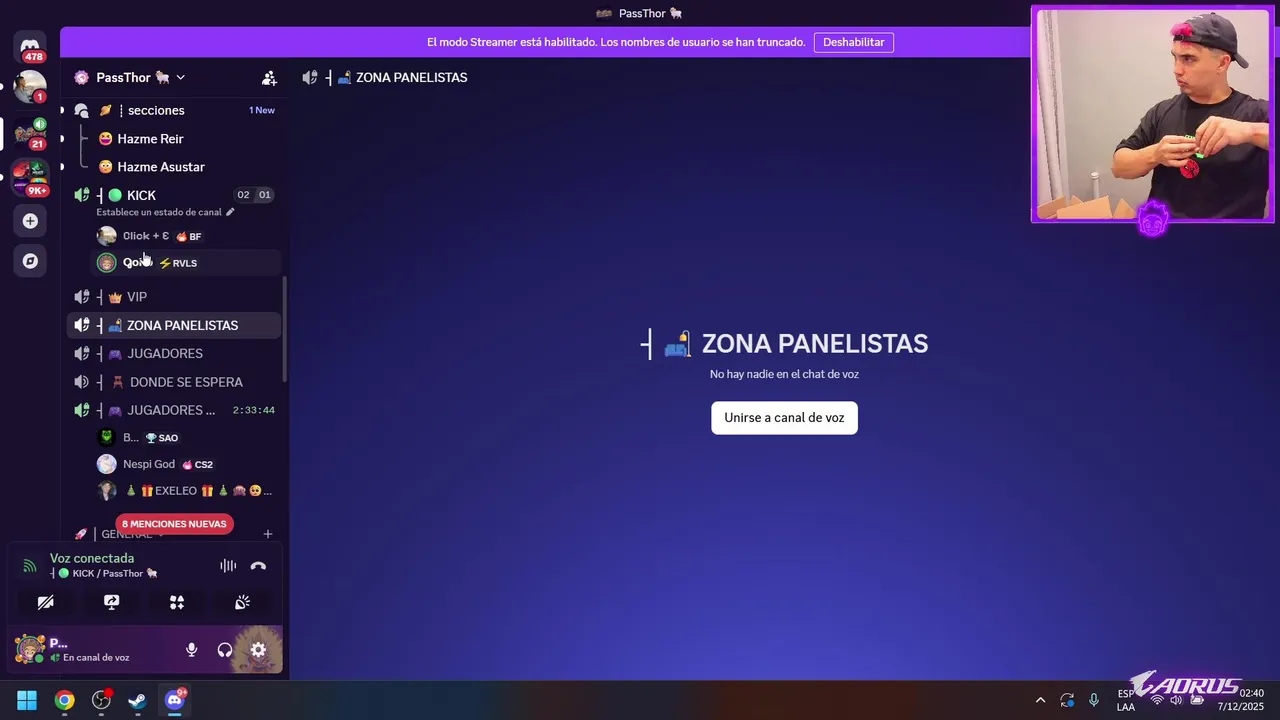
Task: Select ZONA PANELISTAS in the channel list
Action: click(174, 325)
